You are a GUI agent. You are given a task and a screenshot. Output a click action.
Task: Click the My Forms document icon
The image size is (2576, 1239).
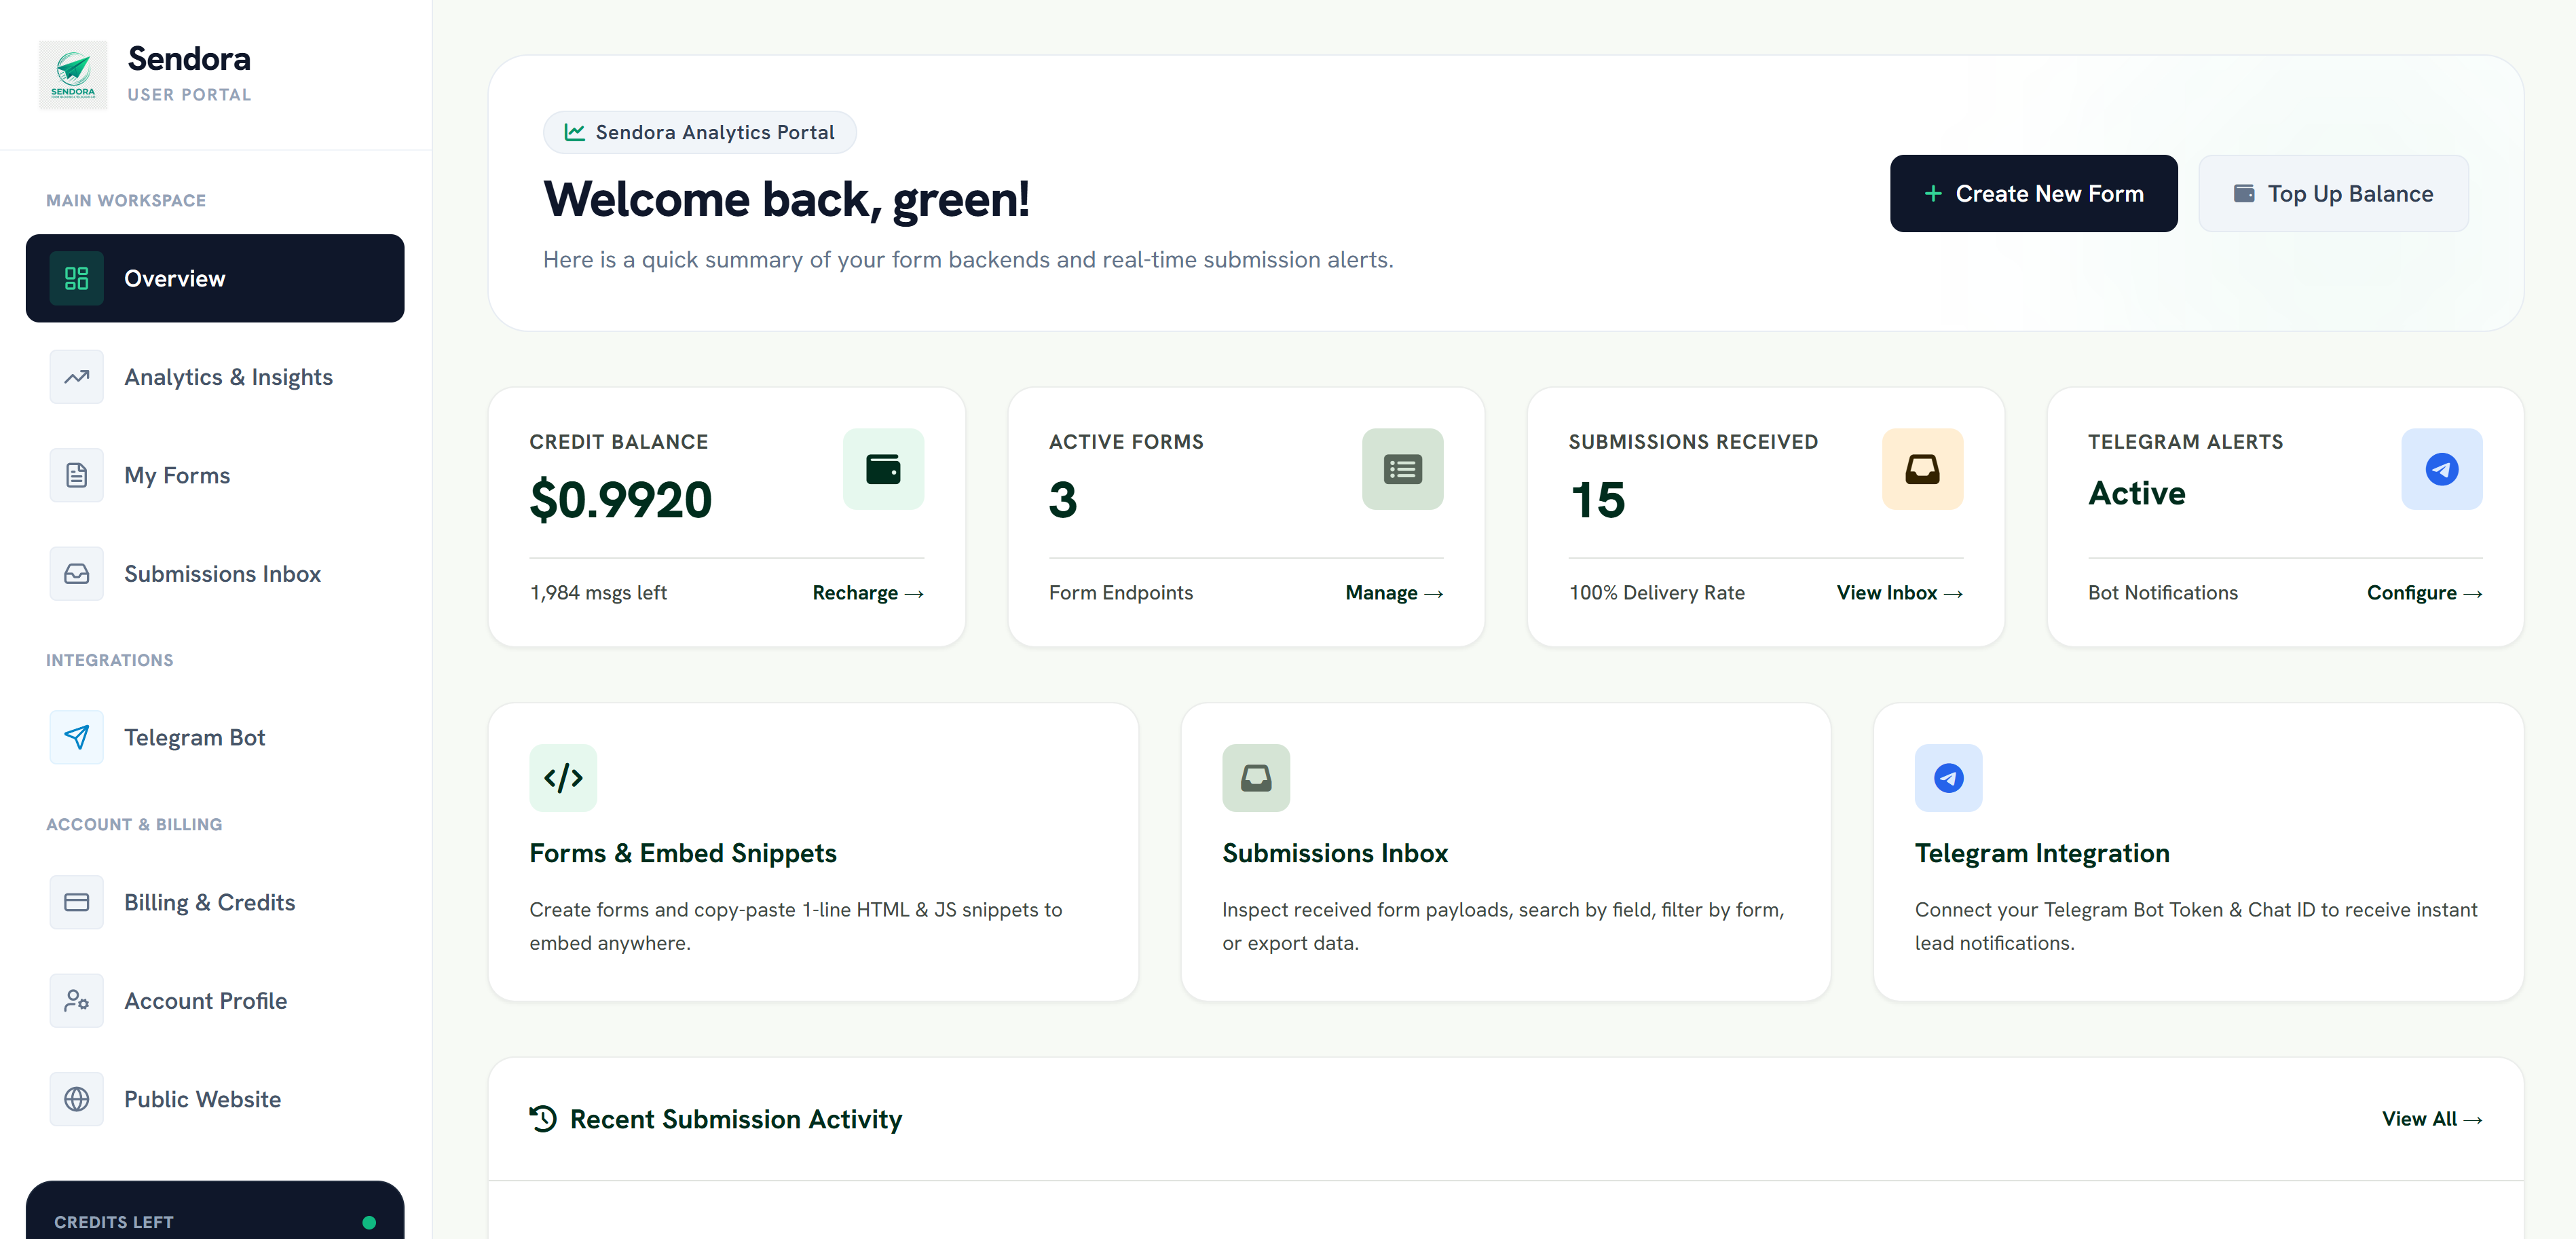coord(77,475)
